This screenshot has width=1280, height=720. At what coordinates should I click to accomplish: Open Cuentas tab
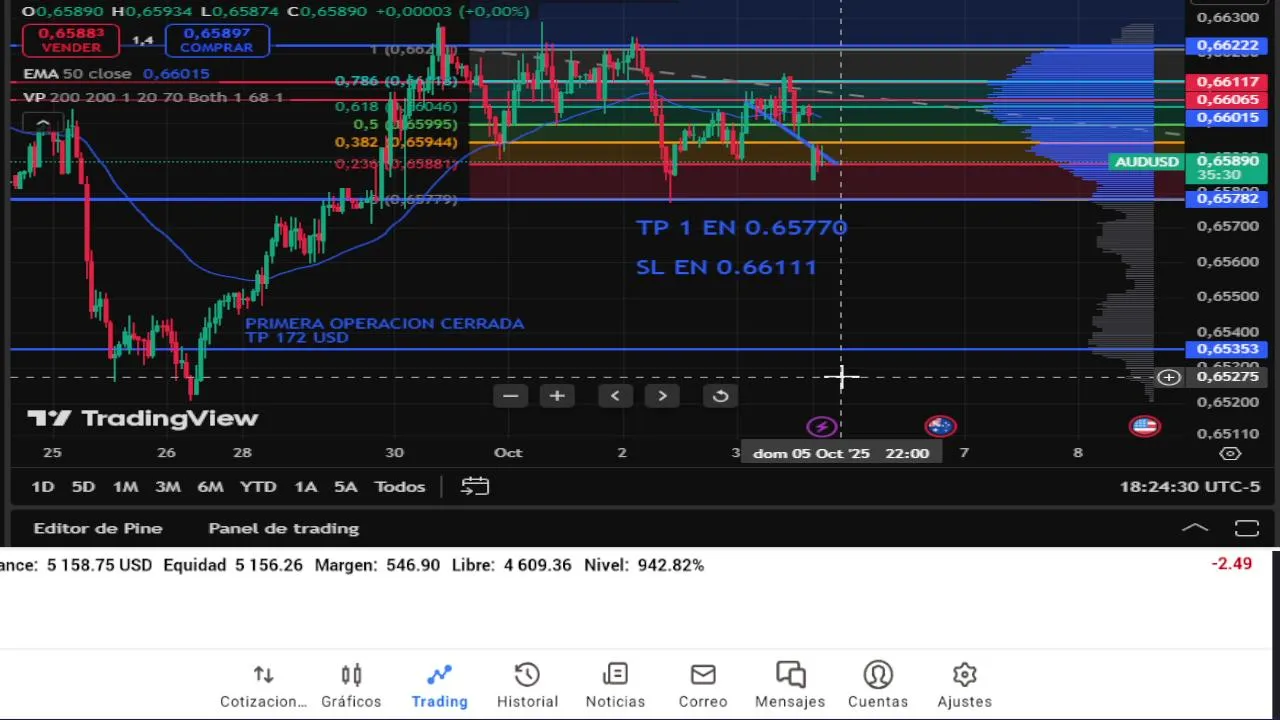(878, 686)
